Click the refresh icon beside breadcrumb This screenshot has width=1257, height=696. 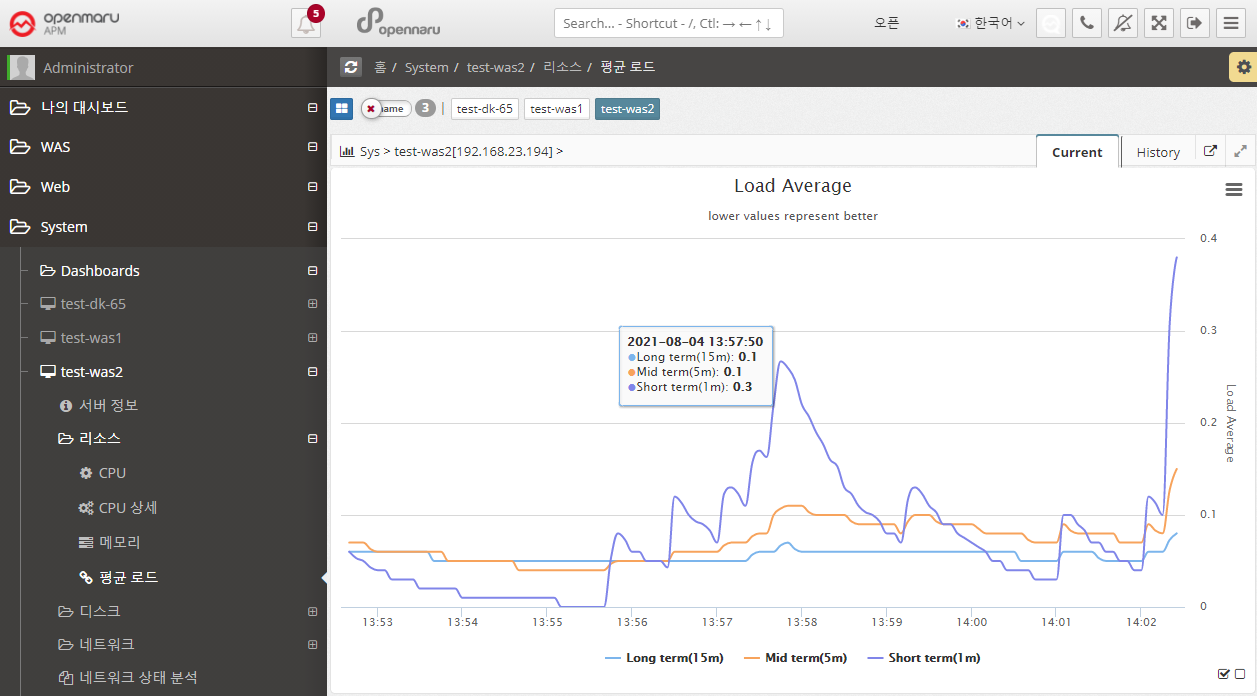350,67
